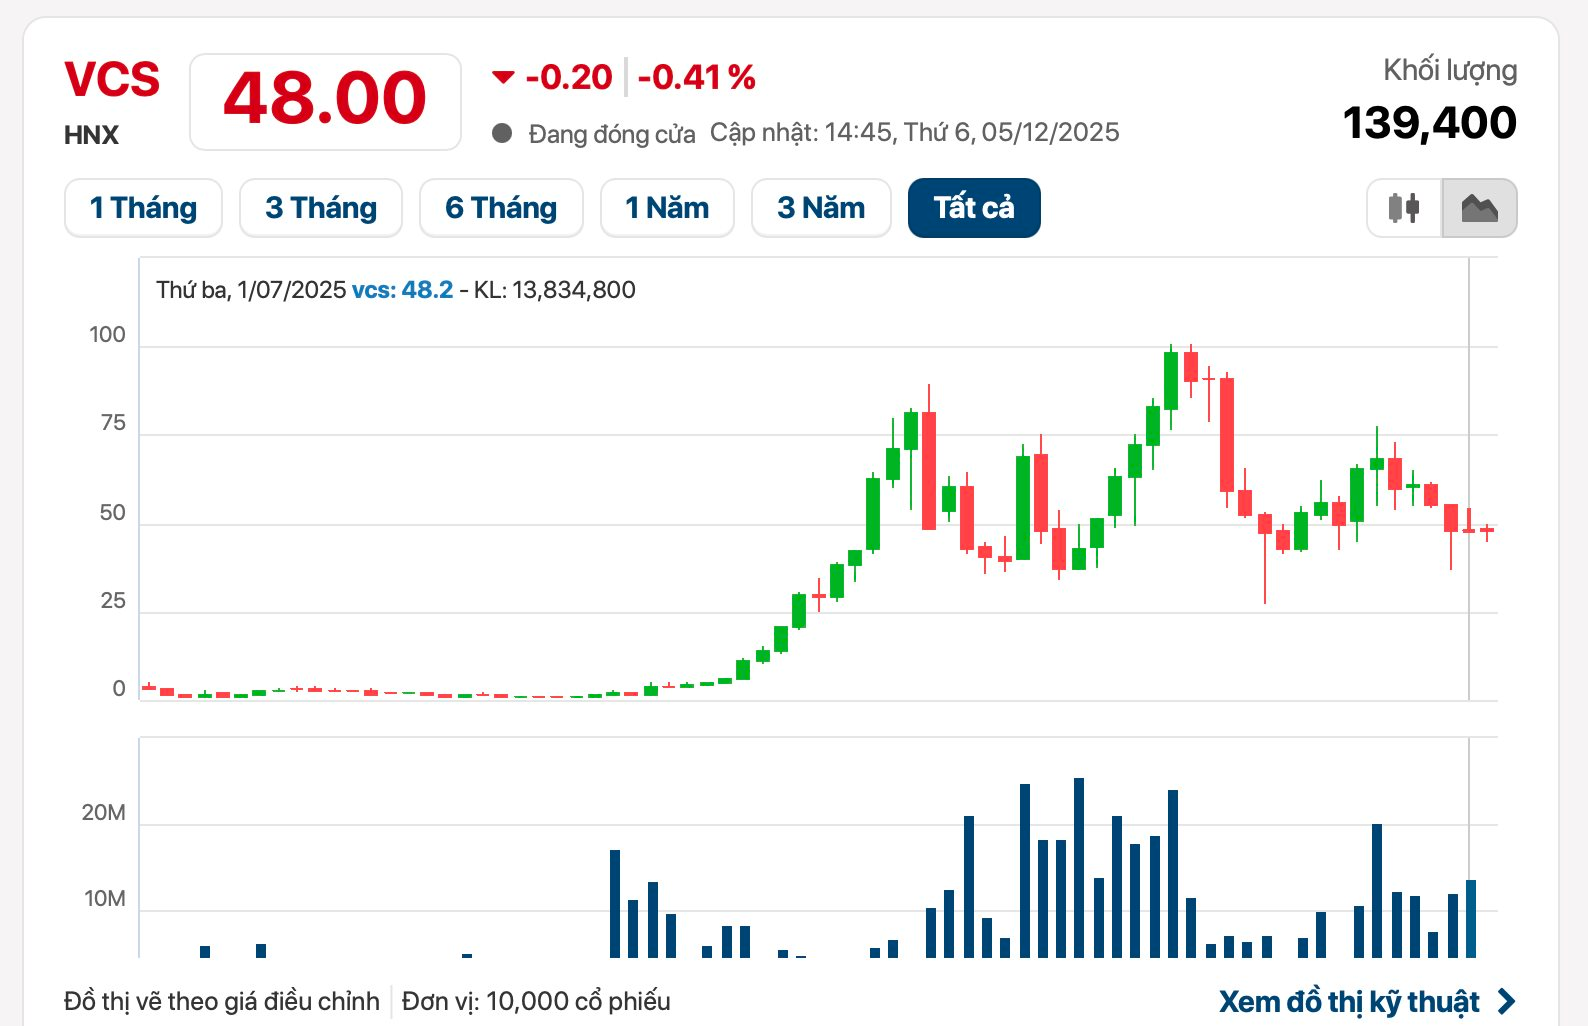Select the Tất cả full history tab

point(974,208)
